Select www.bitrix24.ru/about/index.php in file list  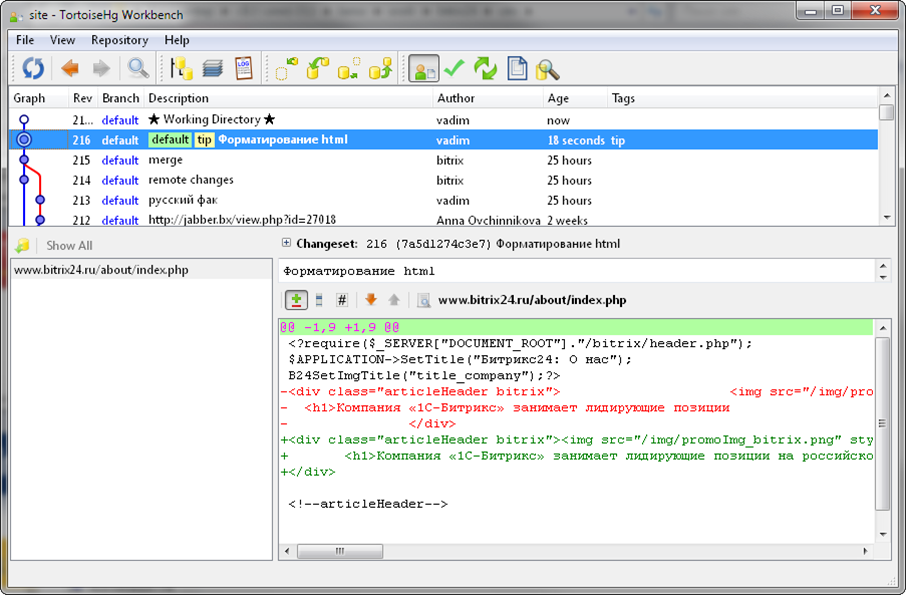coord(141,270)
